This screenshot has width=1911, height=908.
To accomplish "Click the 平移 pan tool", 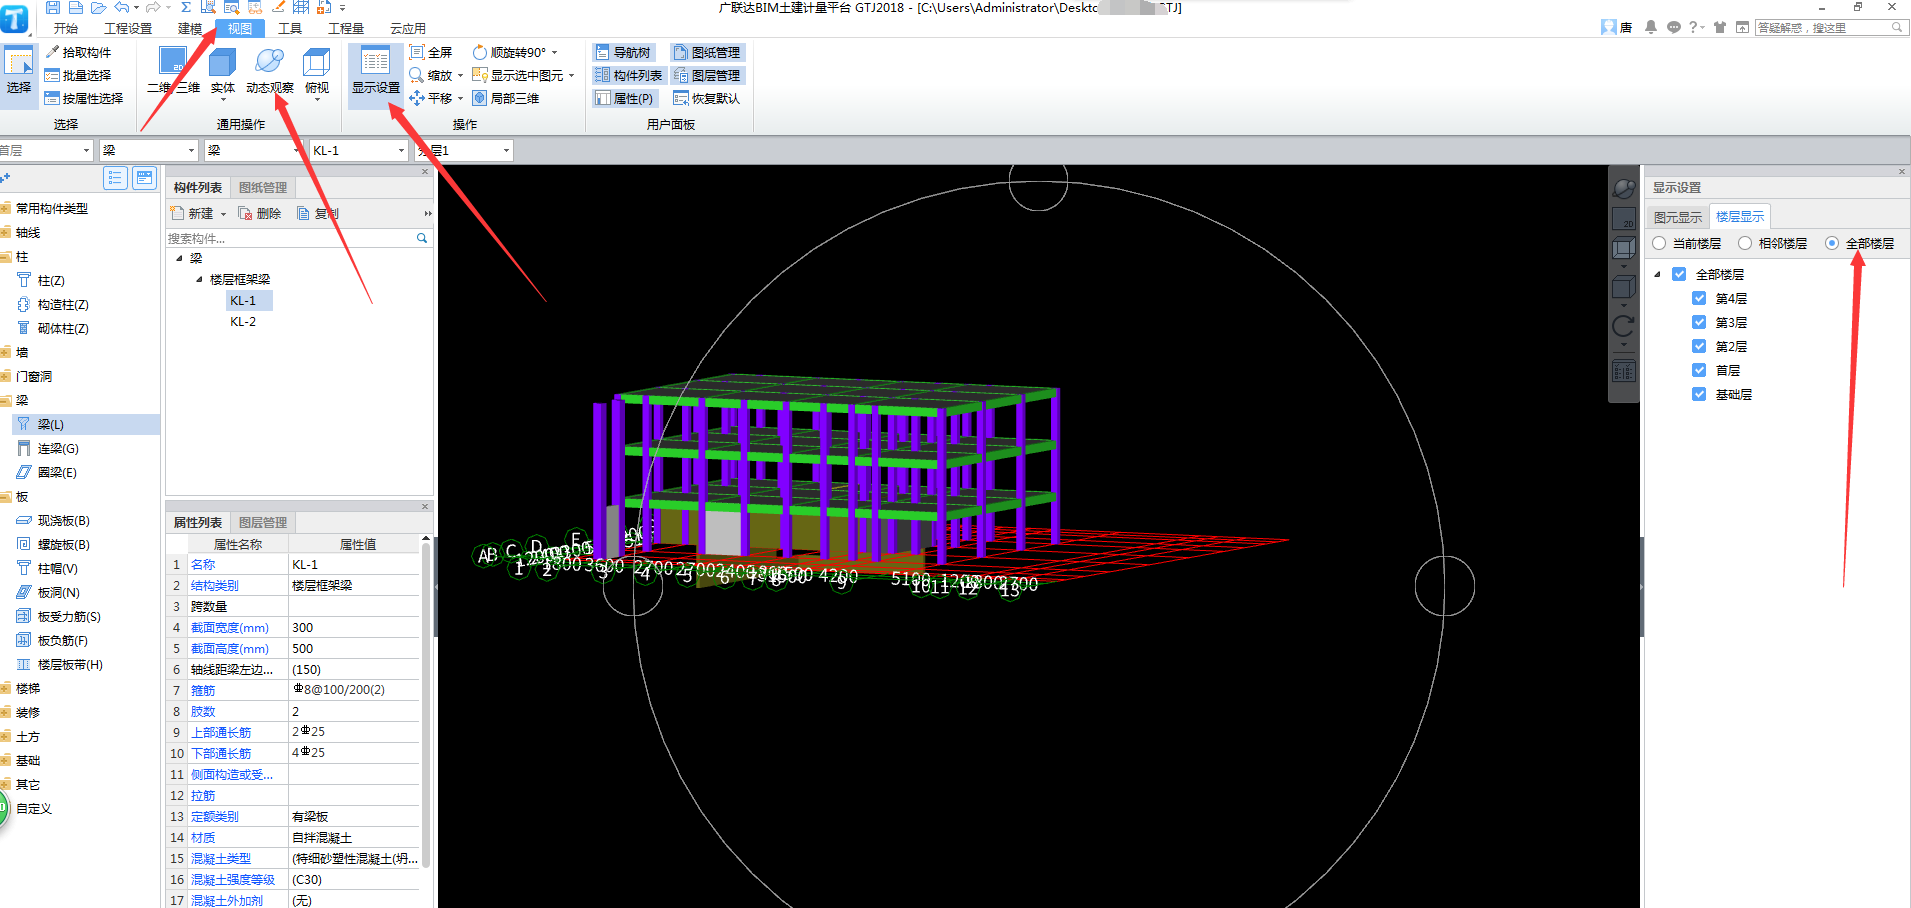I will coord(431,98).
